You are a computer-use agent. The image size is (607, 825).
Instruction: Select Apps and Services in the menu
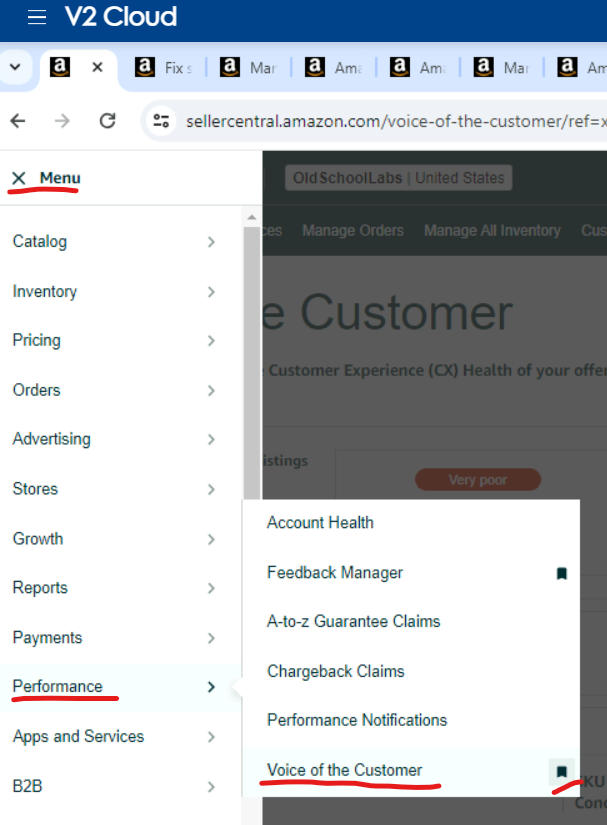(x=78, y=737)
